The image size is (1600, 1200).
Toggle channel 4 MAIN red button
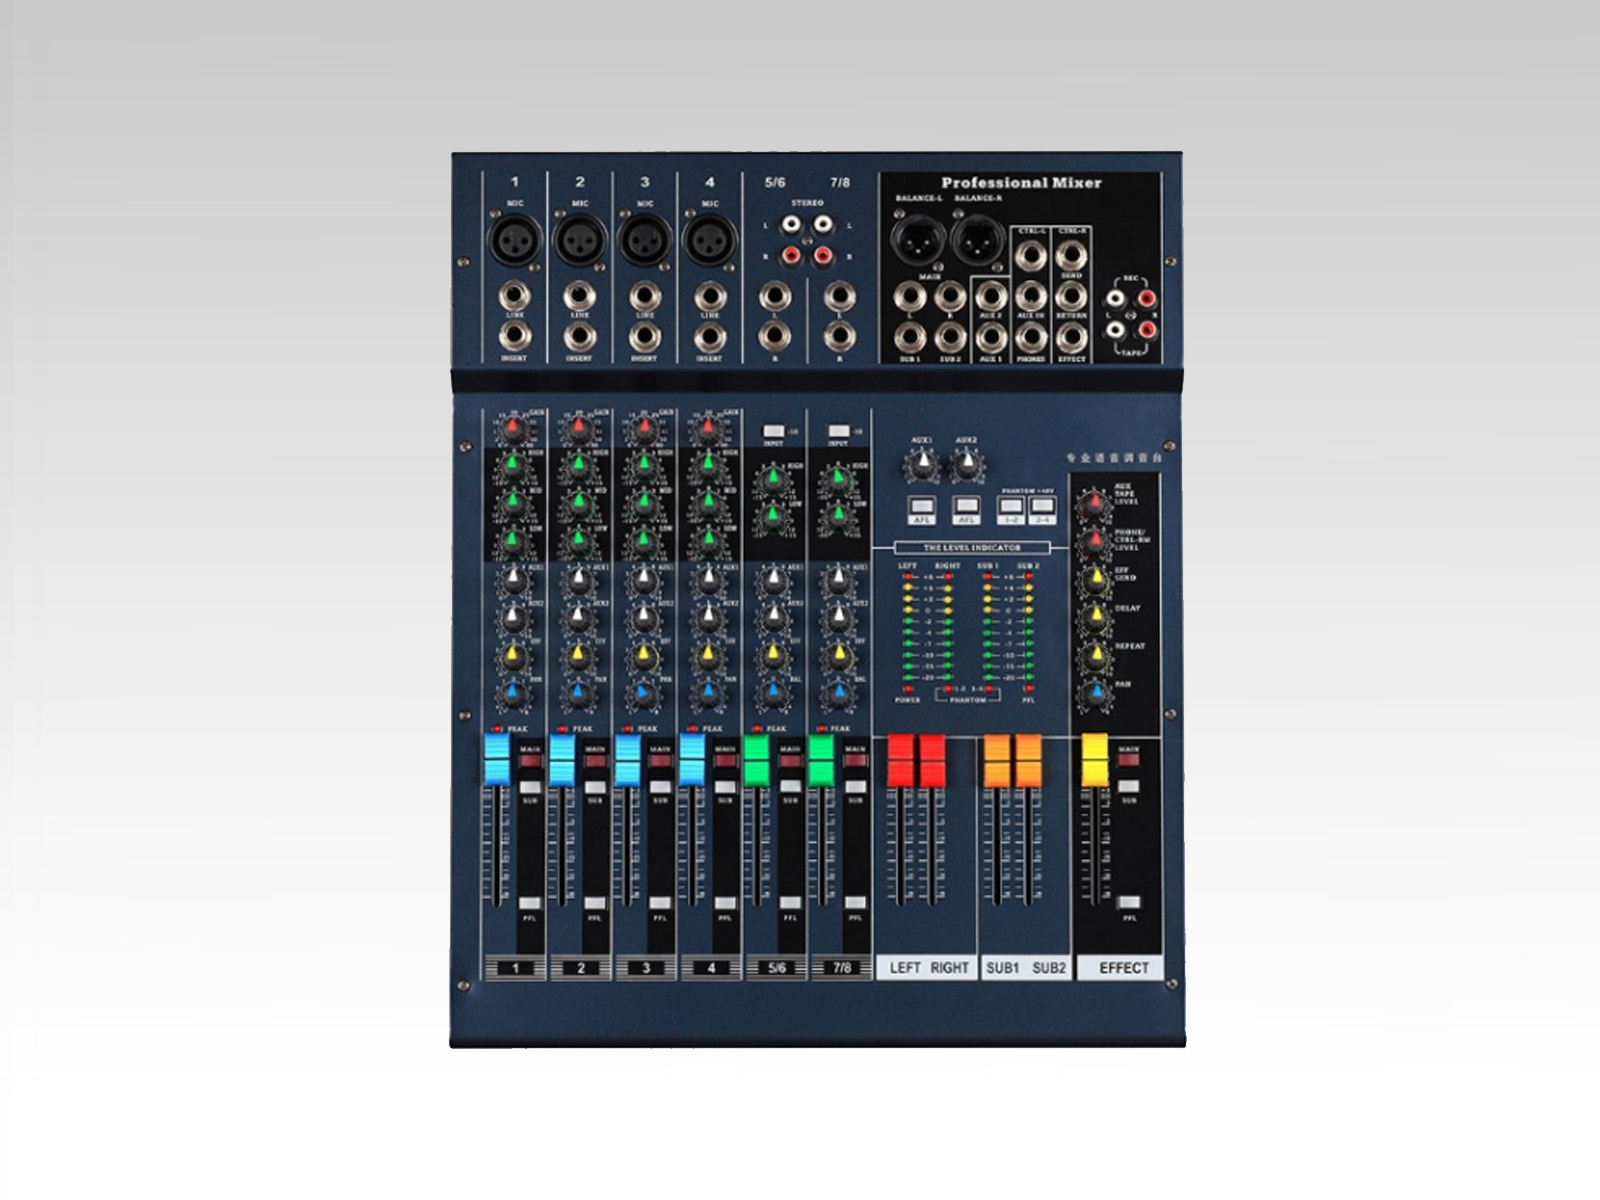point(725,761)
